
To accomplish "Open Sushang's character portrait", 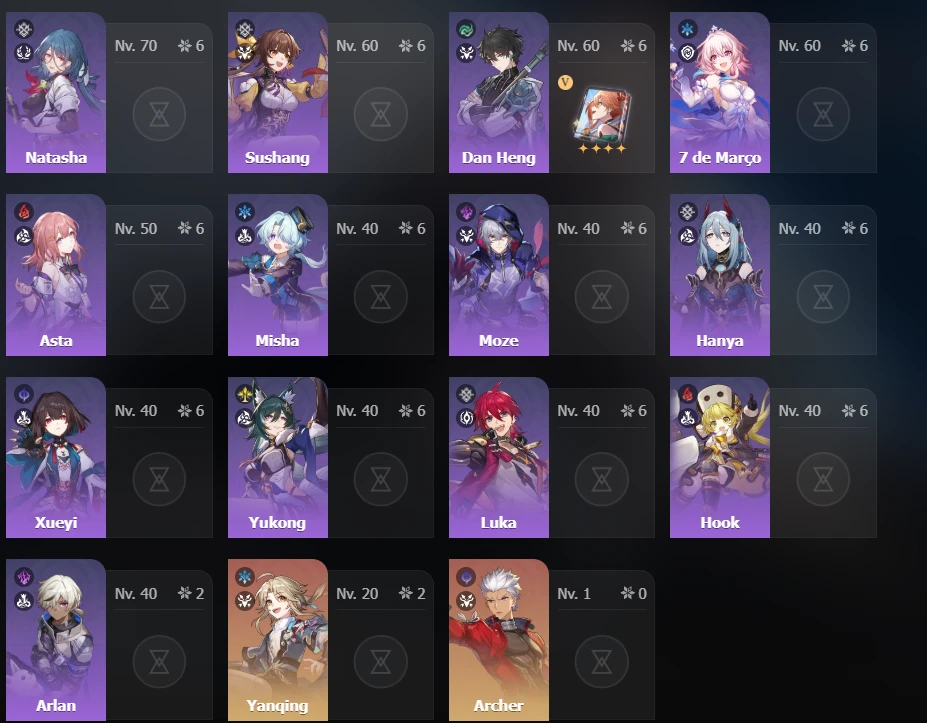I will pos(278,93).
